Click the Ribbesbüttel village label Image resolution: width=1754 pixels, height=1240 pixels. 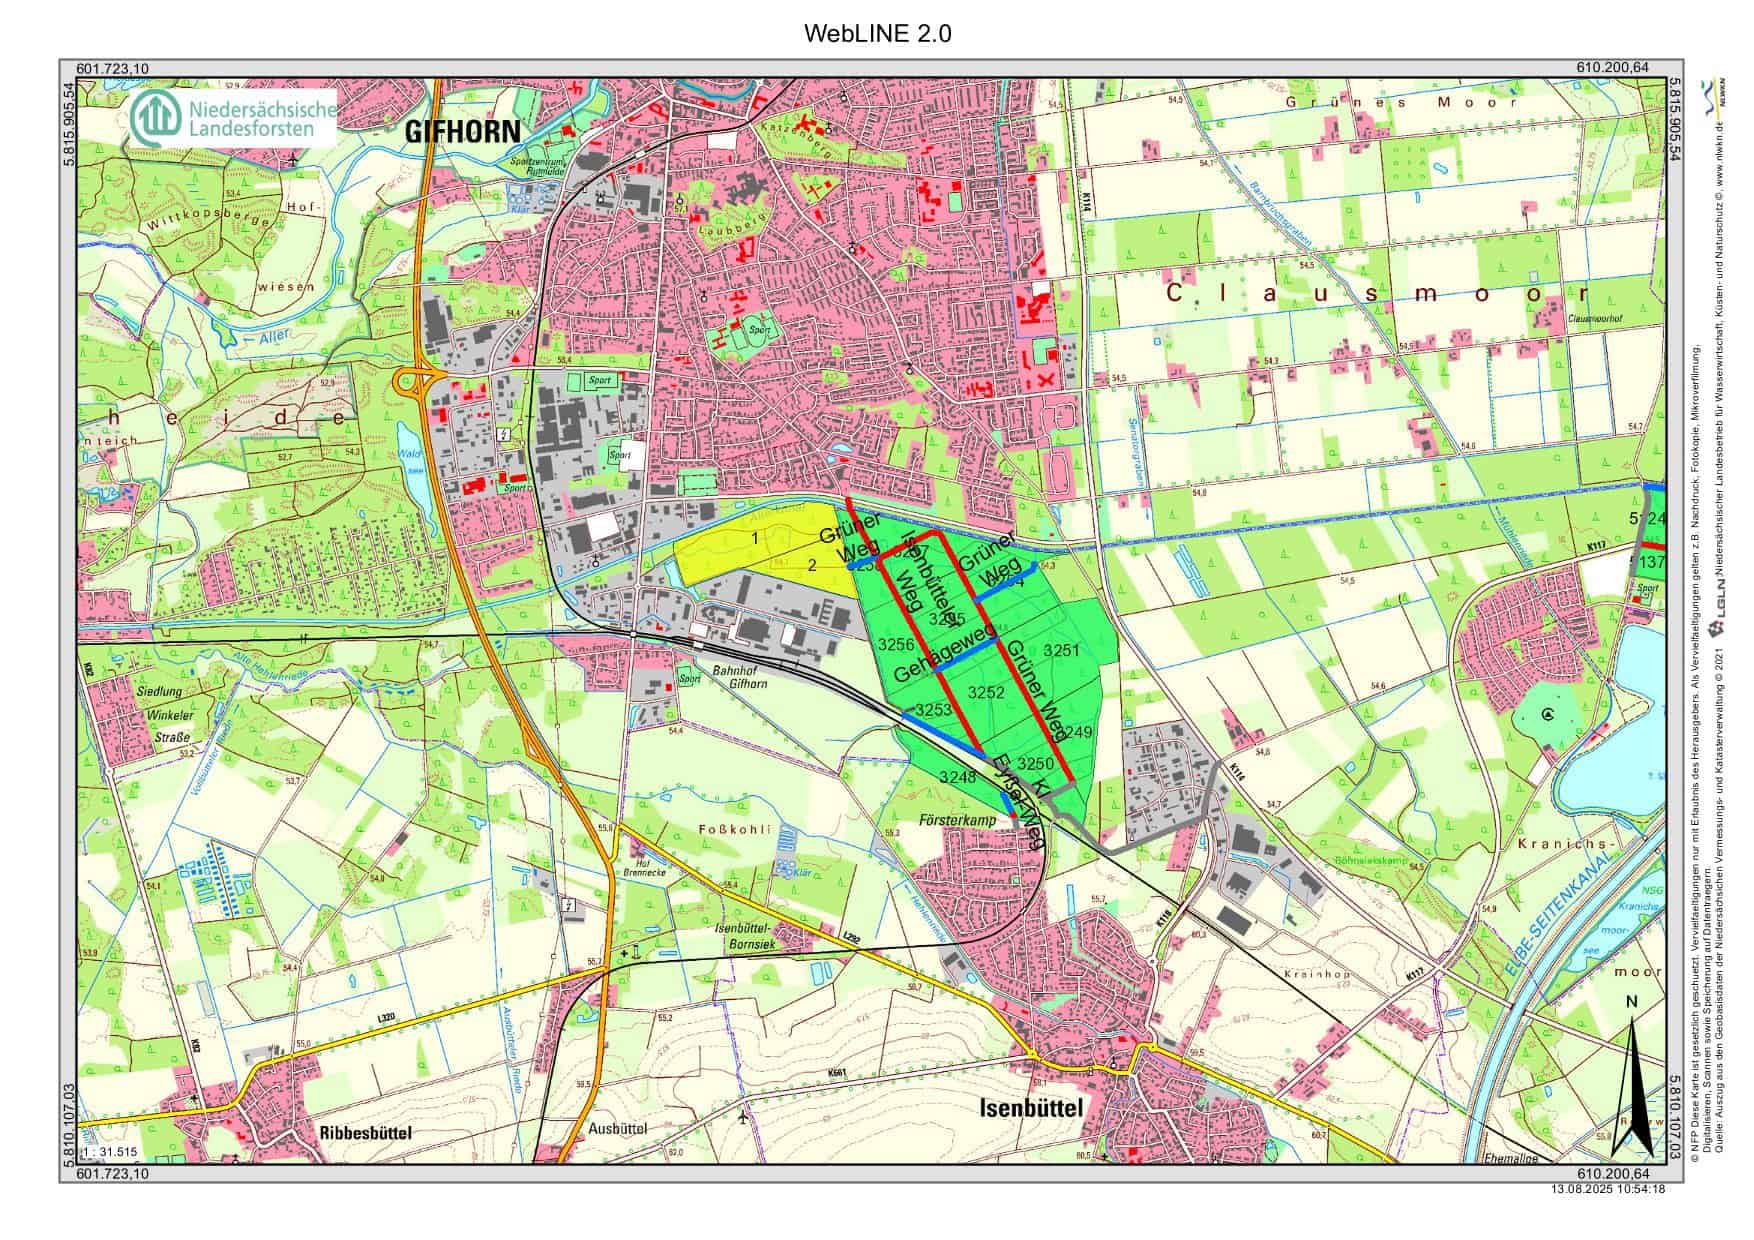[x=366, y=1132]
